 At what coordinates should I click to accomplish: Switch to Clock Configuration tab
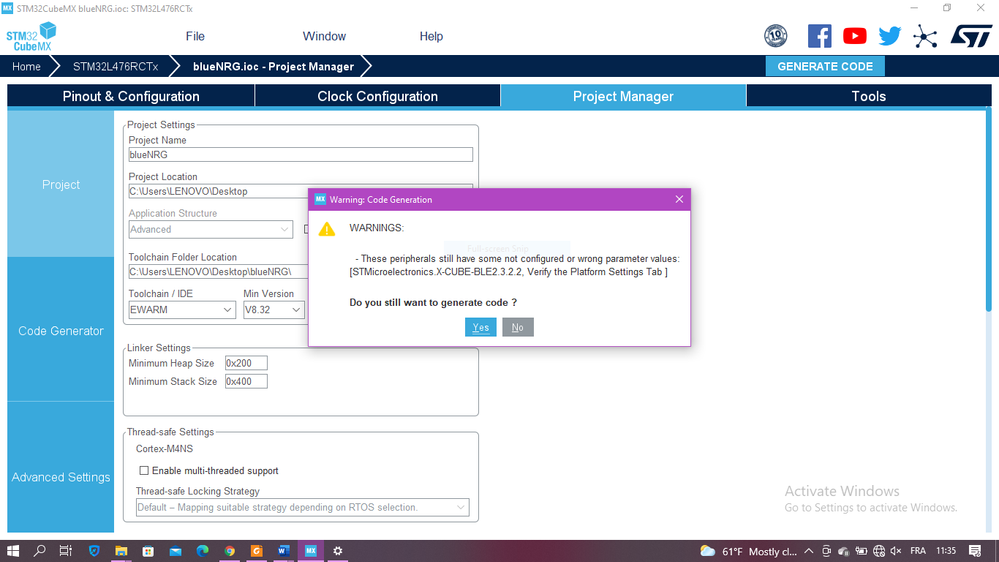(378, 96)
